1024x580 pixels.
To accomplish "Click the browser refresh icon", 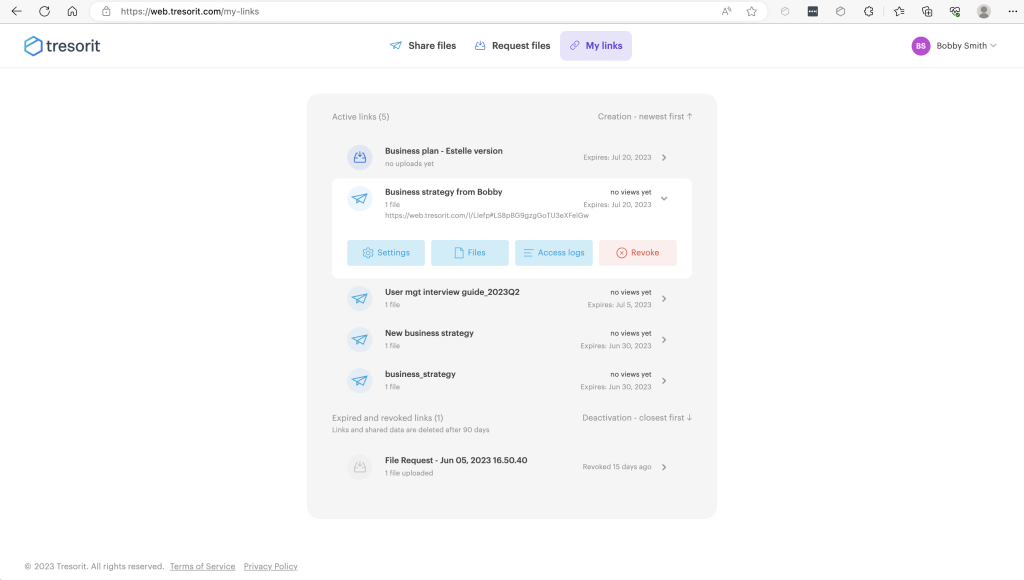I will pyautogui.click(x=44, y=12).
